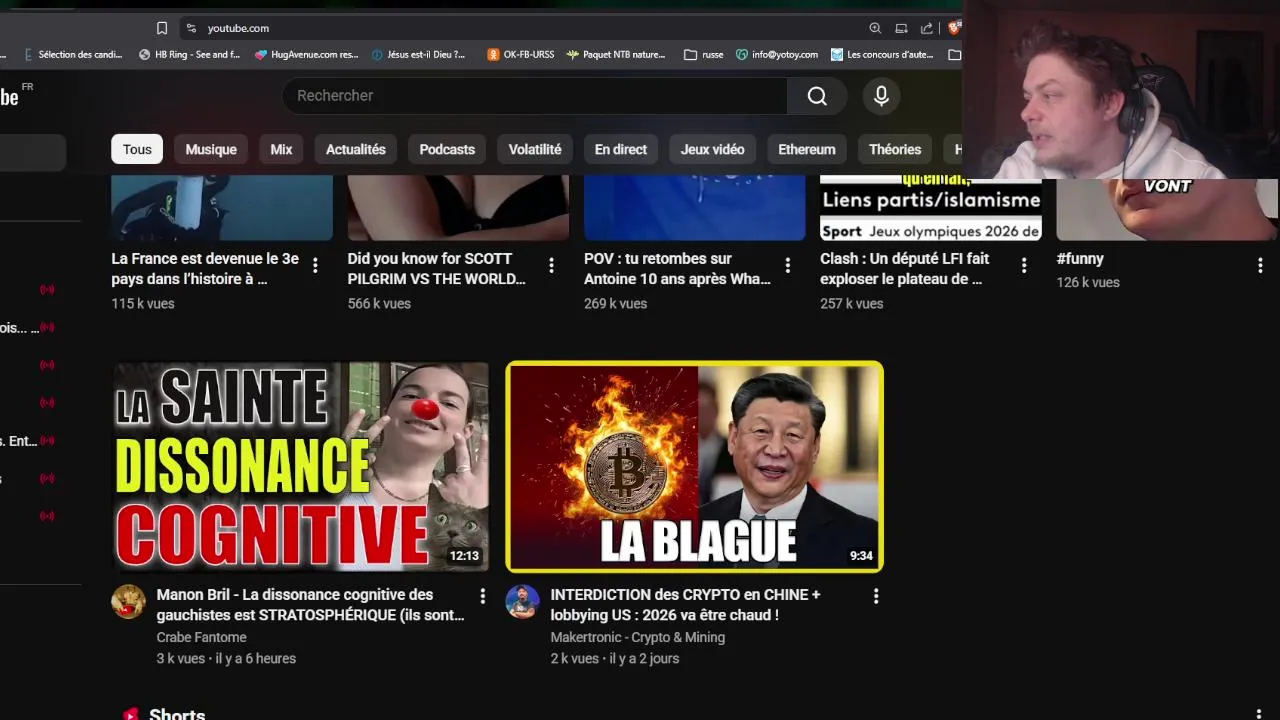This screenshot has height=720, width=1280.
Task: Click the share icon in the address bar
Action: tap(927, 28)
